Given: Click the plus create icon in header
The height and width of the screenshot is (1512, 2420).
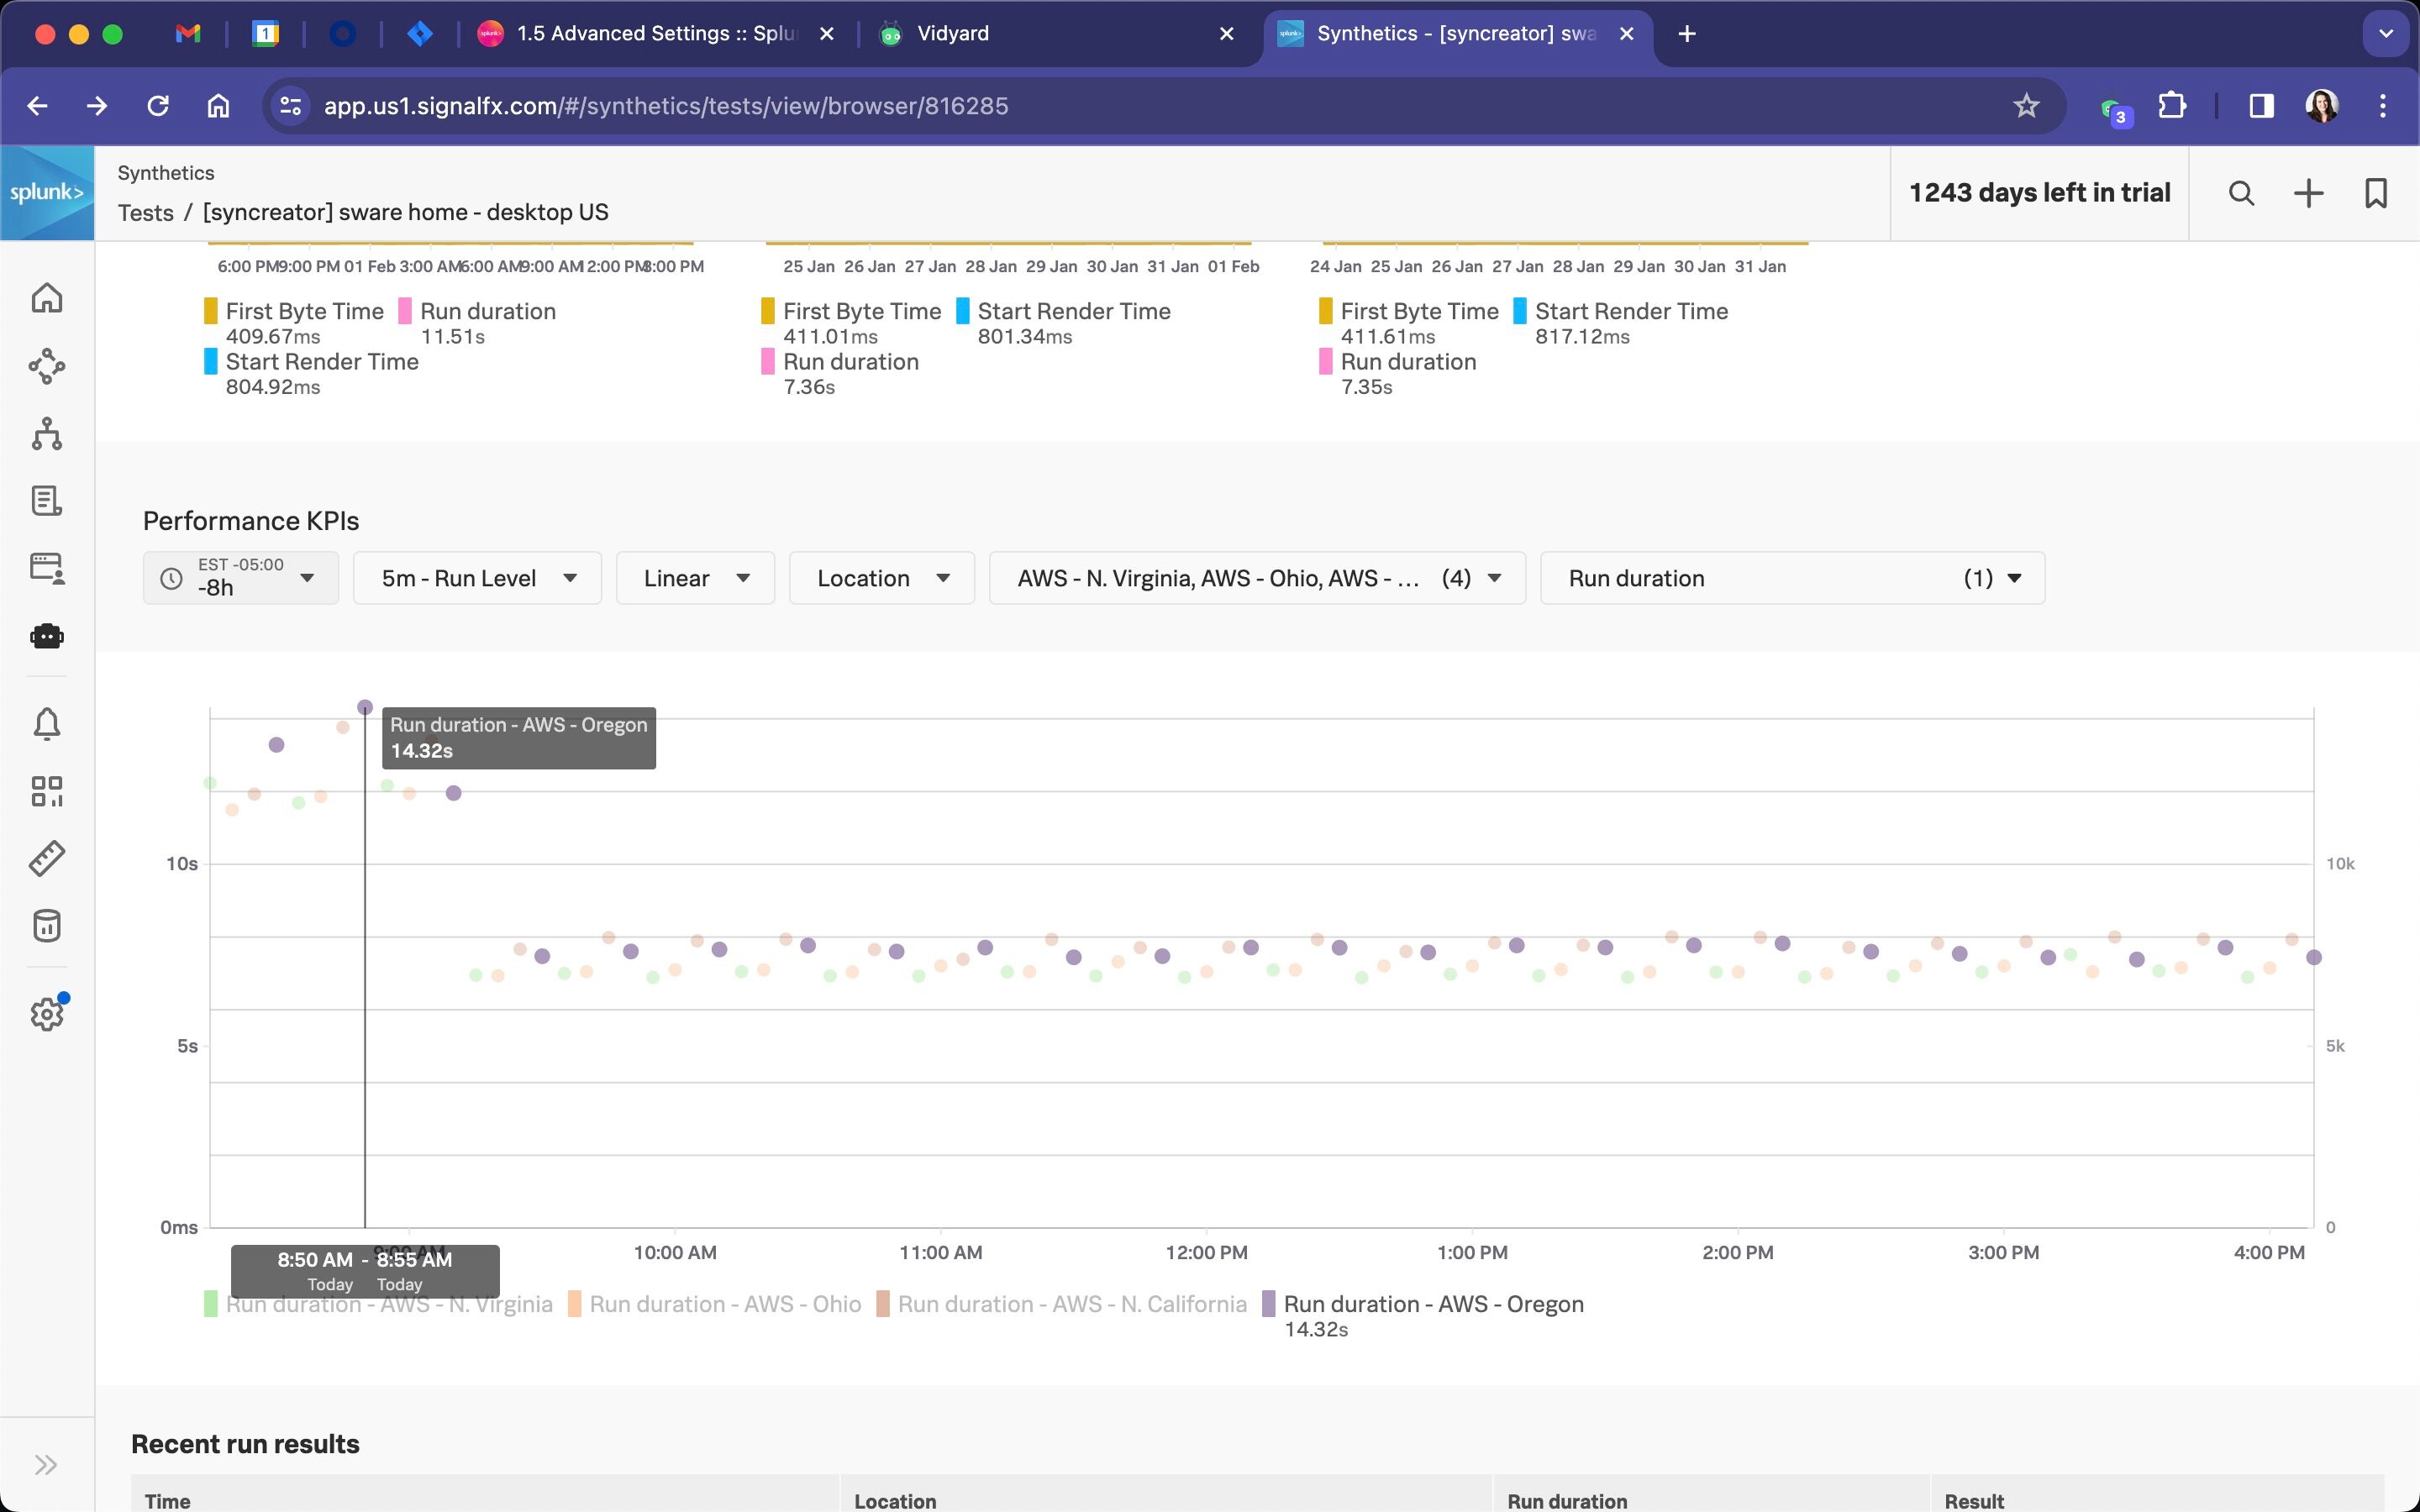Looking at the screenshot, I should (2308, 193).
